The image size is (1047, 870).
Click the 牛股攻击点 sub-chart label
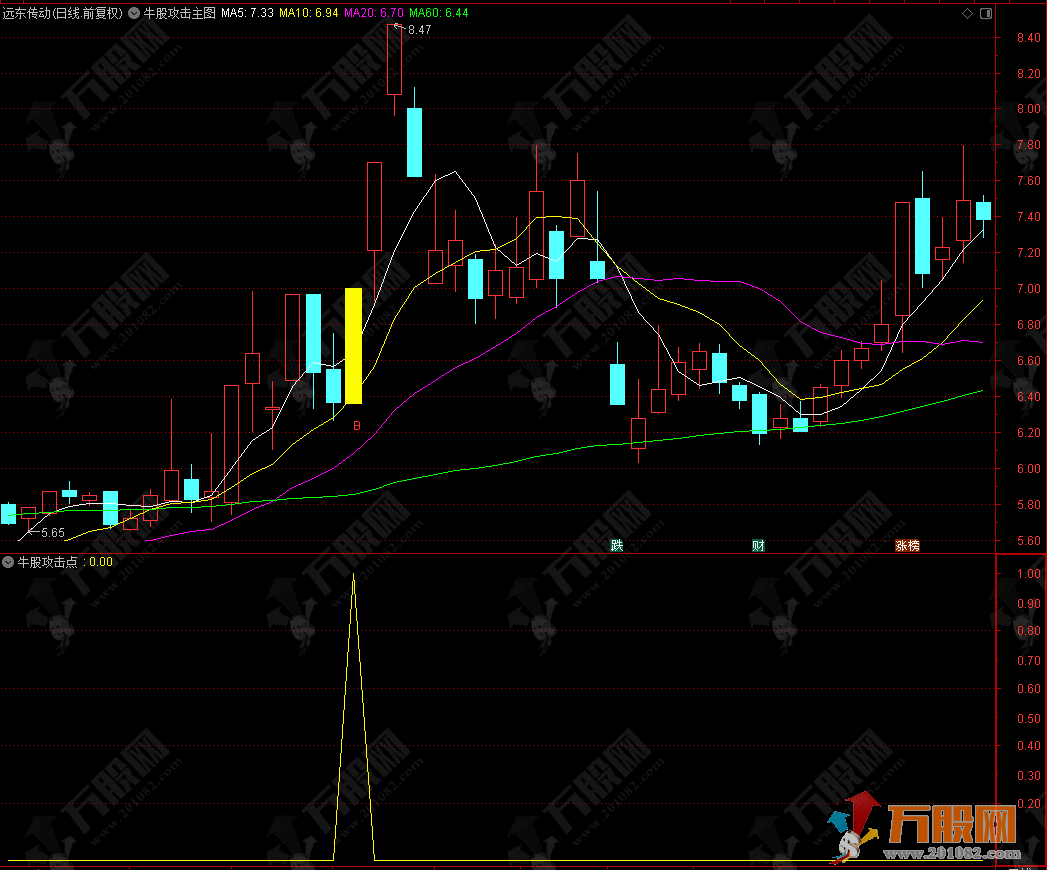pos(47,562)
